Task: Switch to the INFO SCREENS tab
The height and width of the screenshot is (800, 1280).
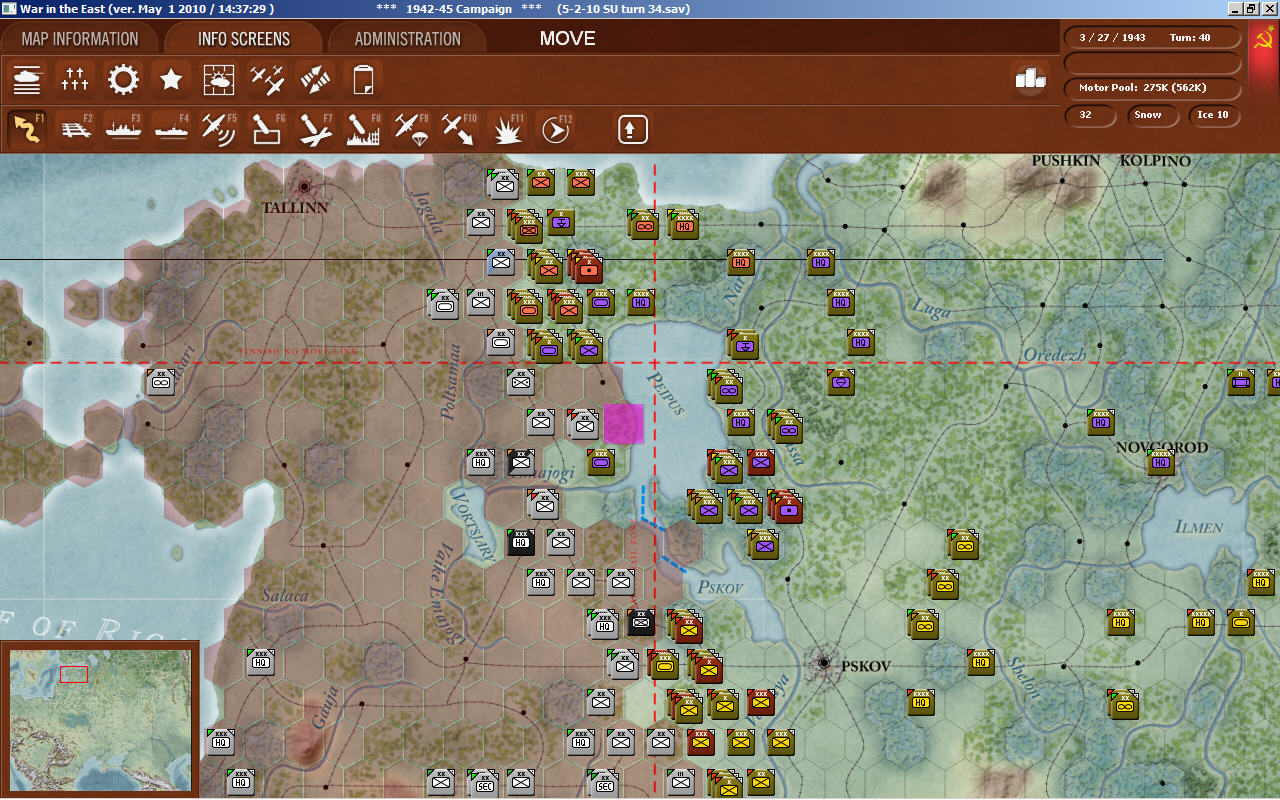Action: pos(244,39)
